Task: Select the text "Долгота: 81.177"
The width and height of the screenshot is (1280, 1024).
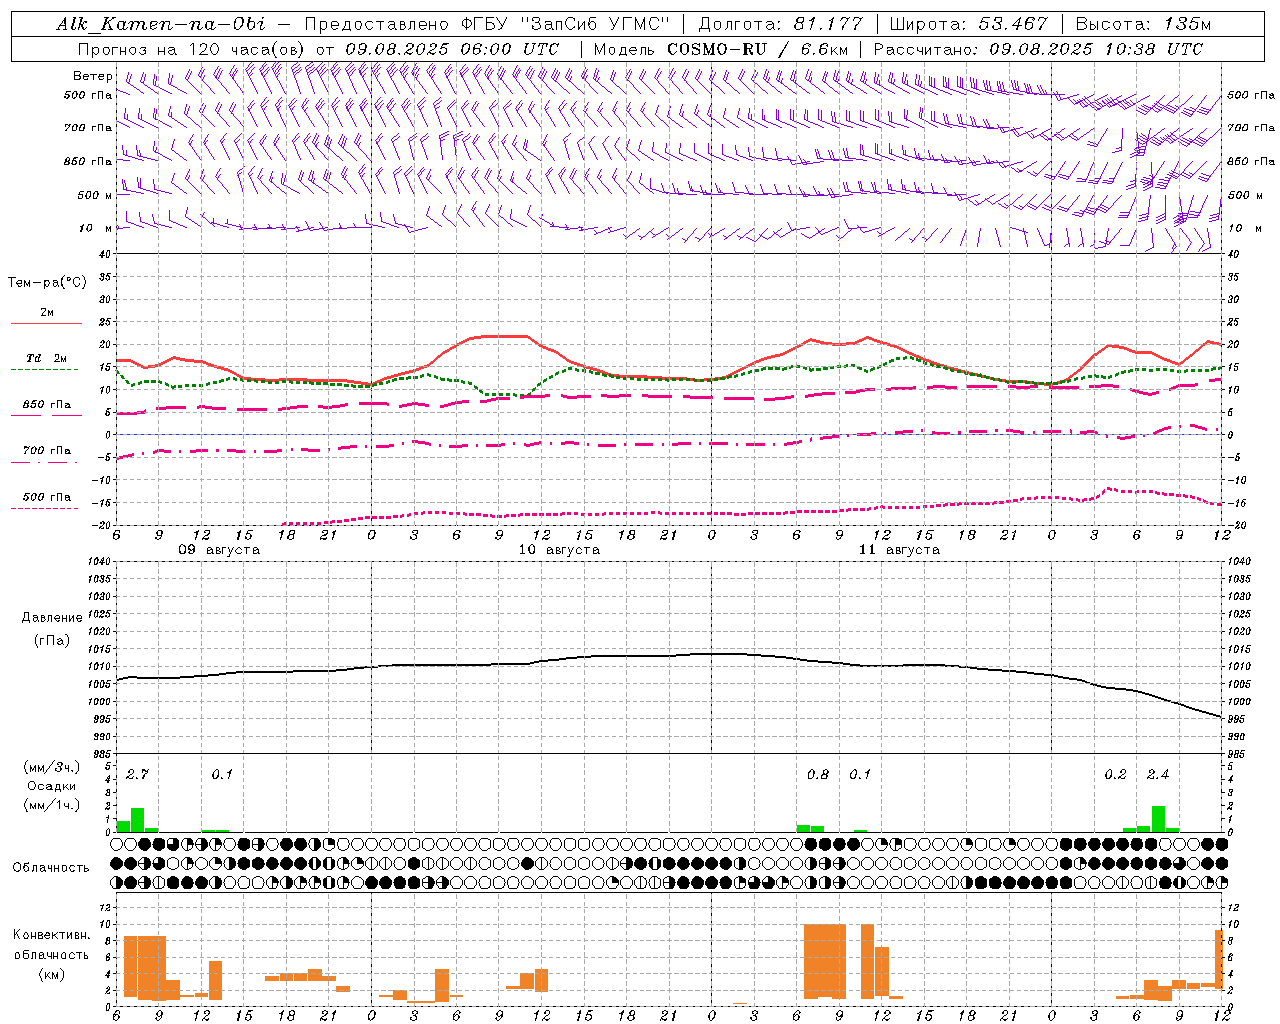Action: pos(781,24)
